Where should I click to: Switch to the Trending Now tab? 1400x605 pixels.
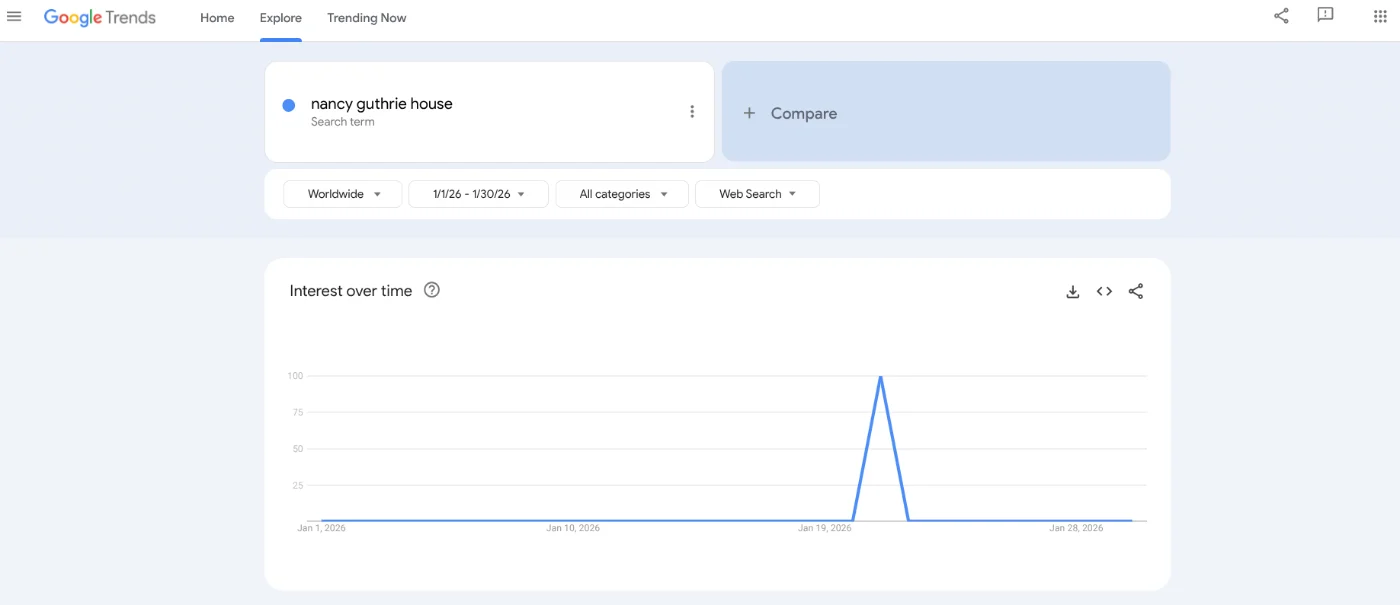[x=366, y=18]
